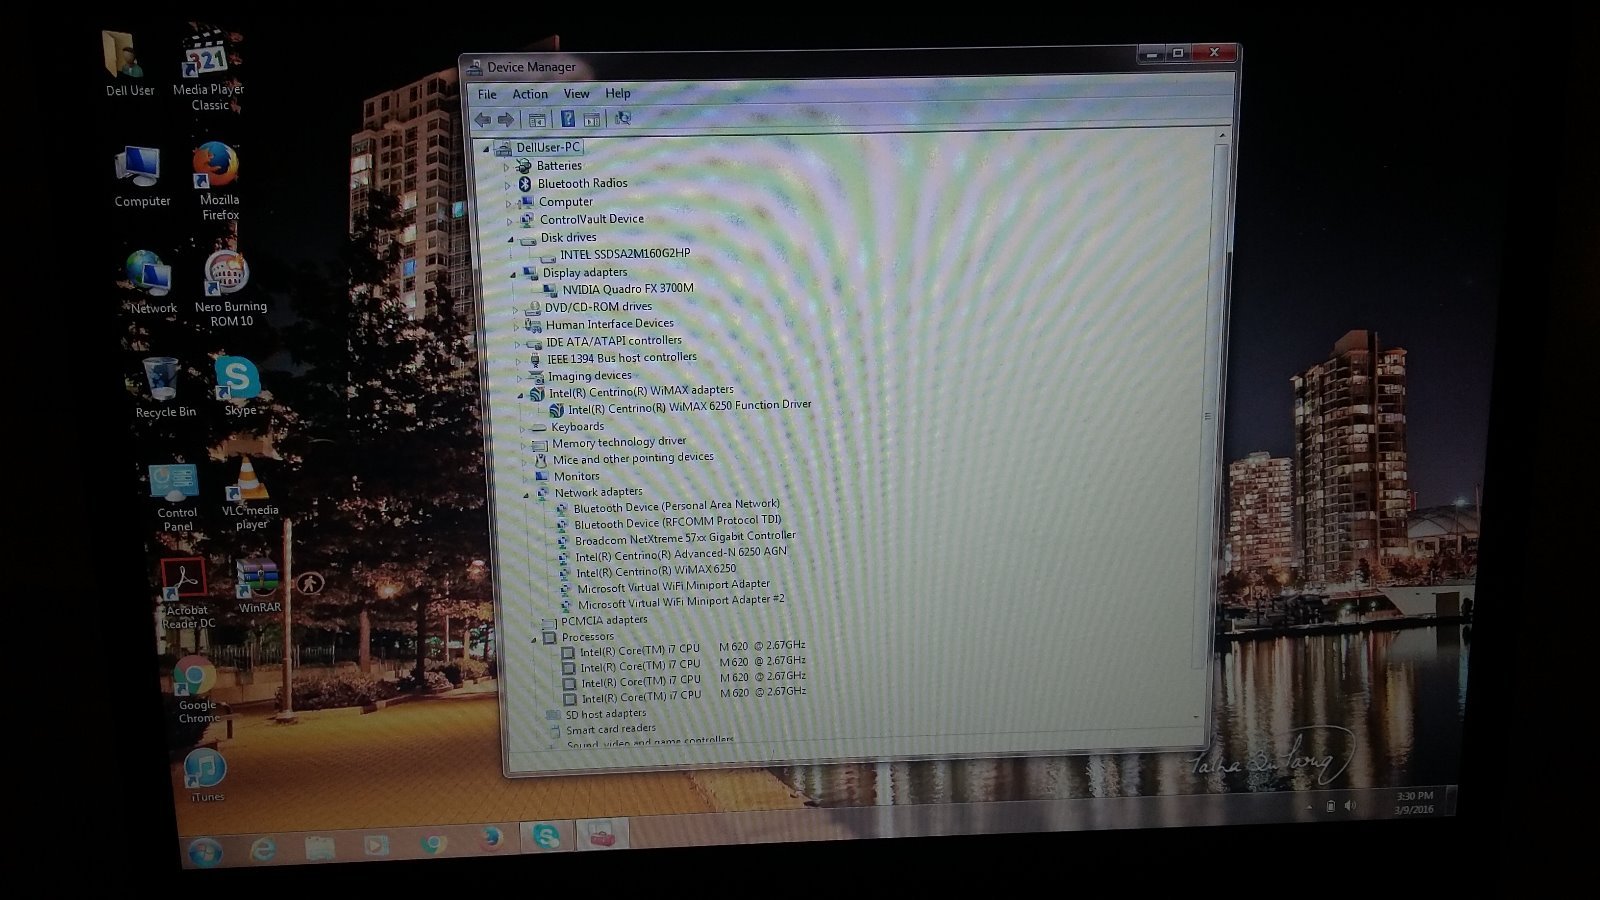The width and height of the screenshot is (1600, 900).
Task: Expand the DVD/CD-ROM drives category
Action: click(x=515, y=309)
